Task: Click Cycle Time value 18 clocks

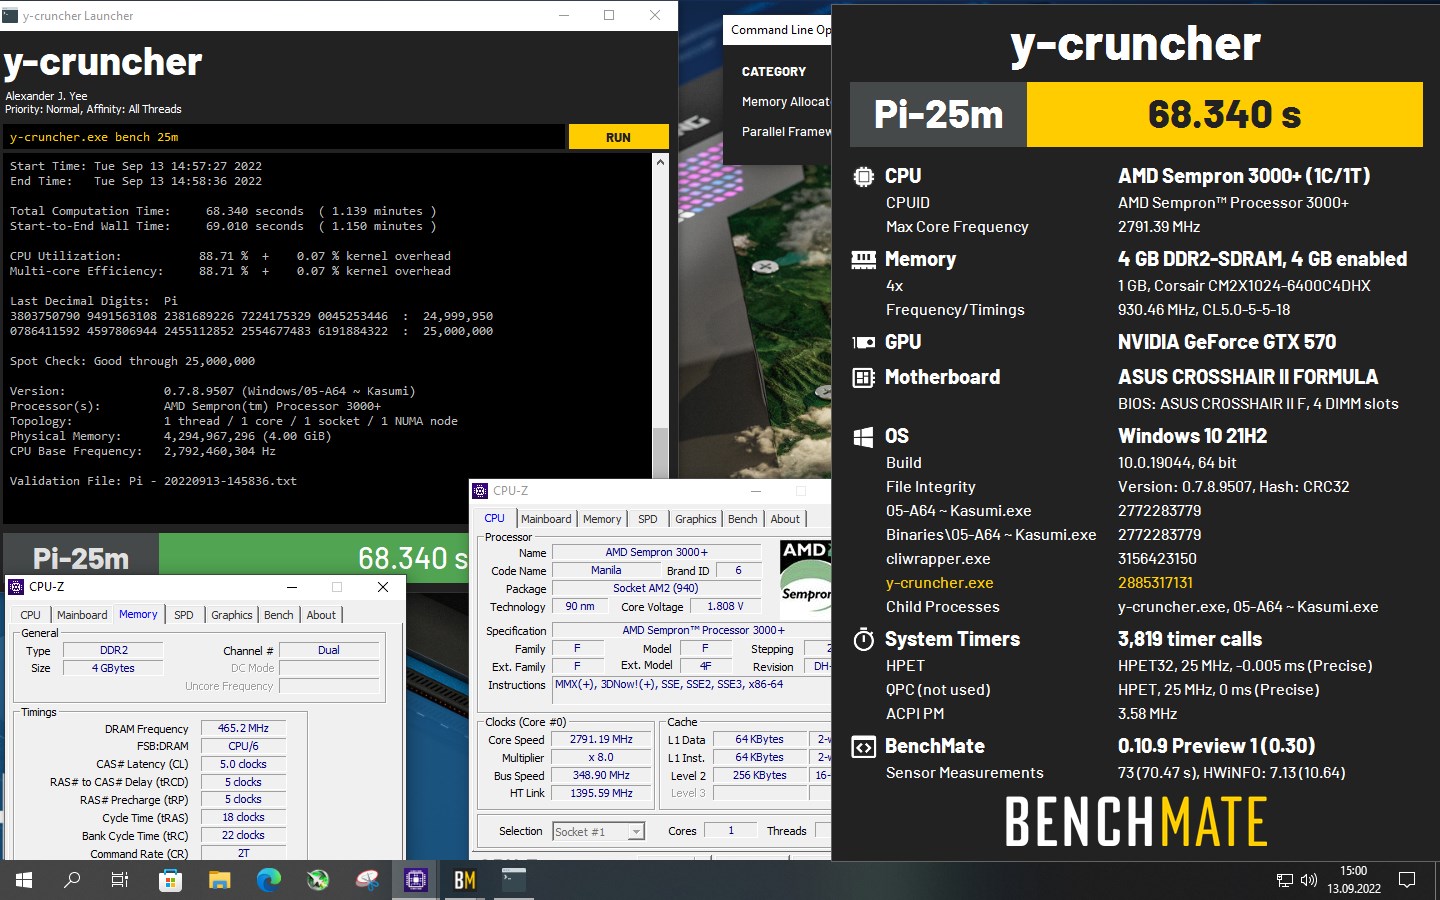Action: click(244, 818)
